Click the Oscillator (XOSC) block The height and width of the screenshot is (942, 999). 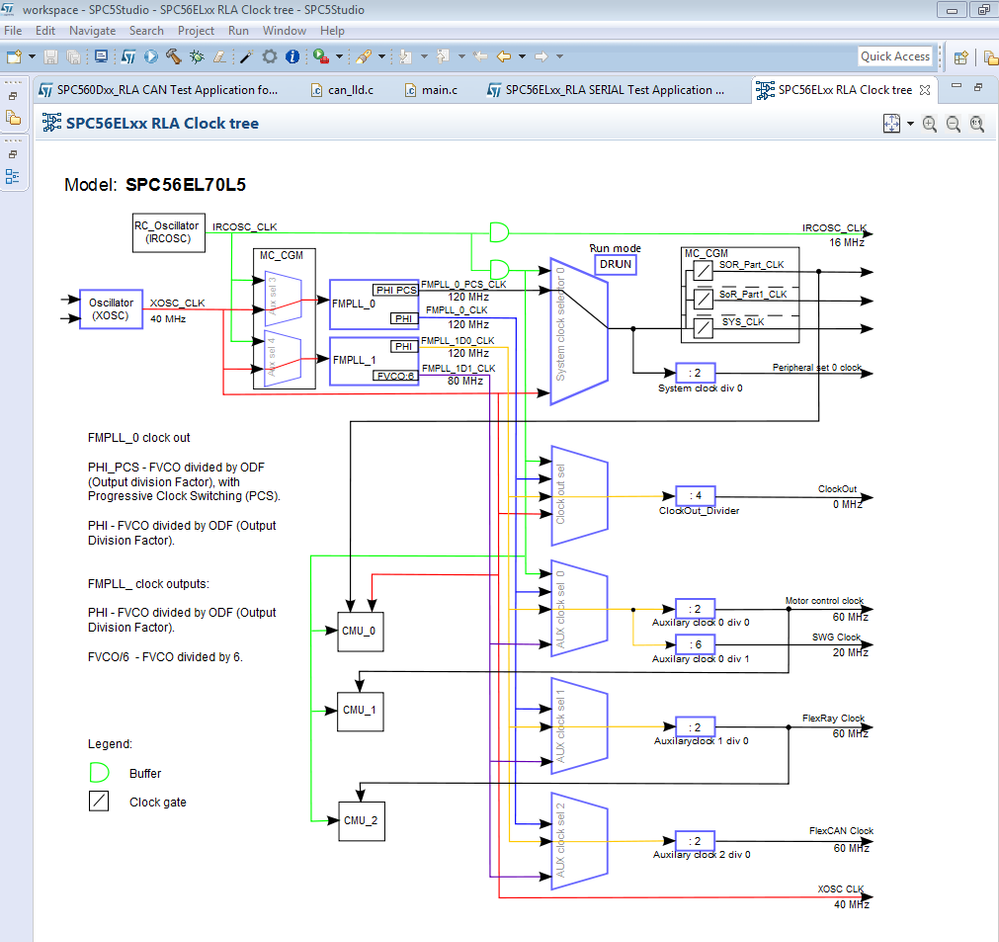coord(111,309)
